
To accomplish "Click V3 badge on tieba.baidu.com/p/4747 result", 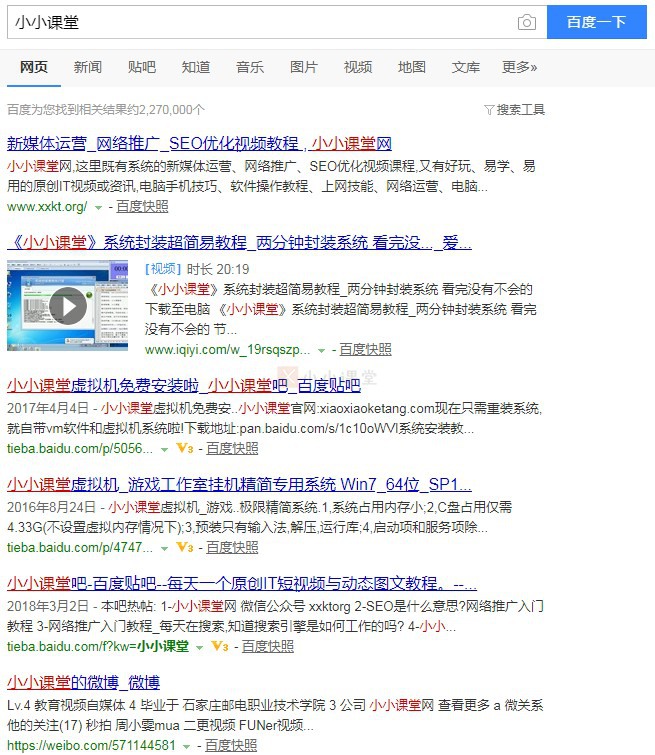I will (185, 547).
